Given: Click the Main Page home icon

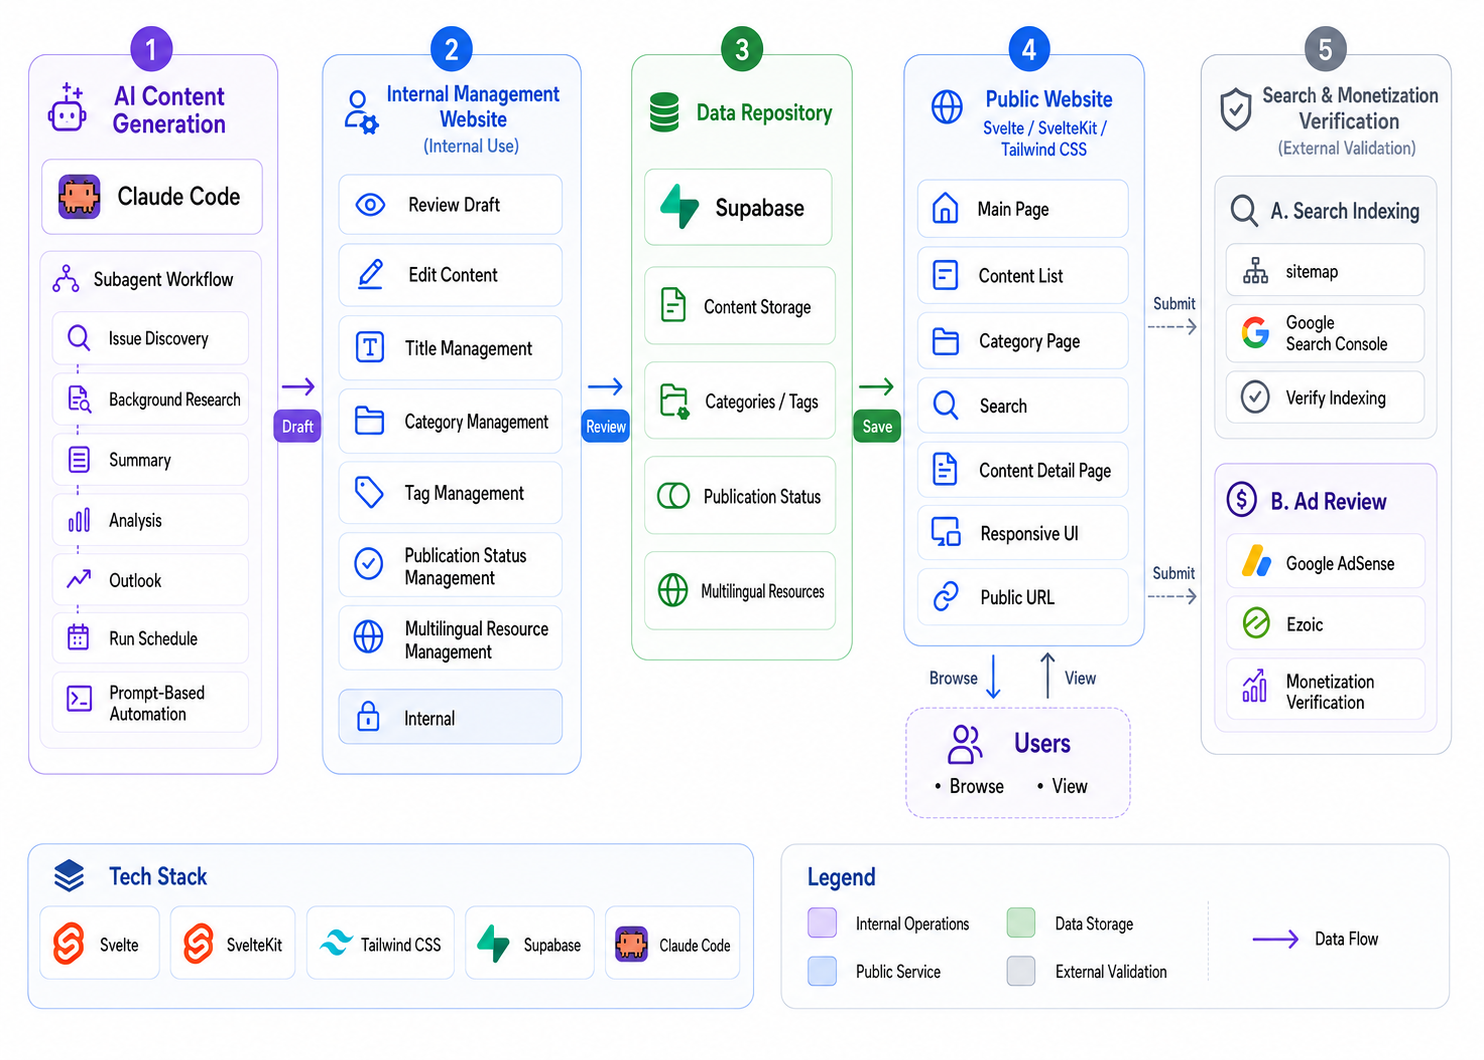Looking at the screenshot, I should point(945,208).
